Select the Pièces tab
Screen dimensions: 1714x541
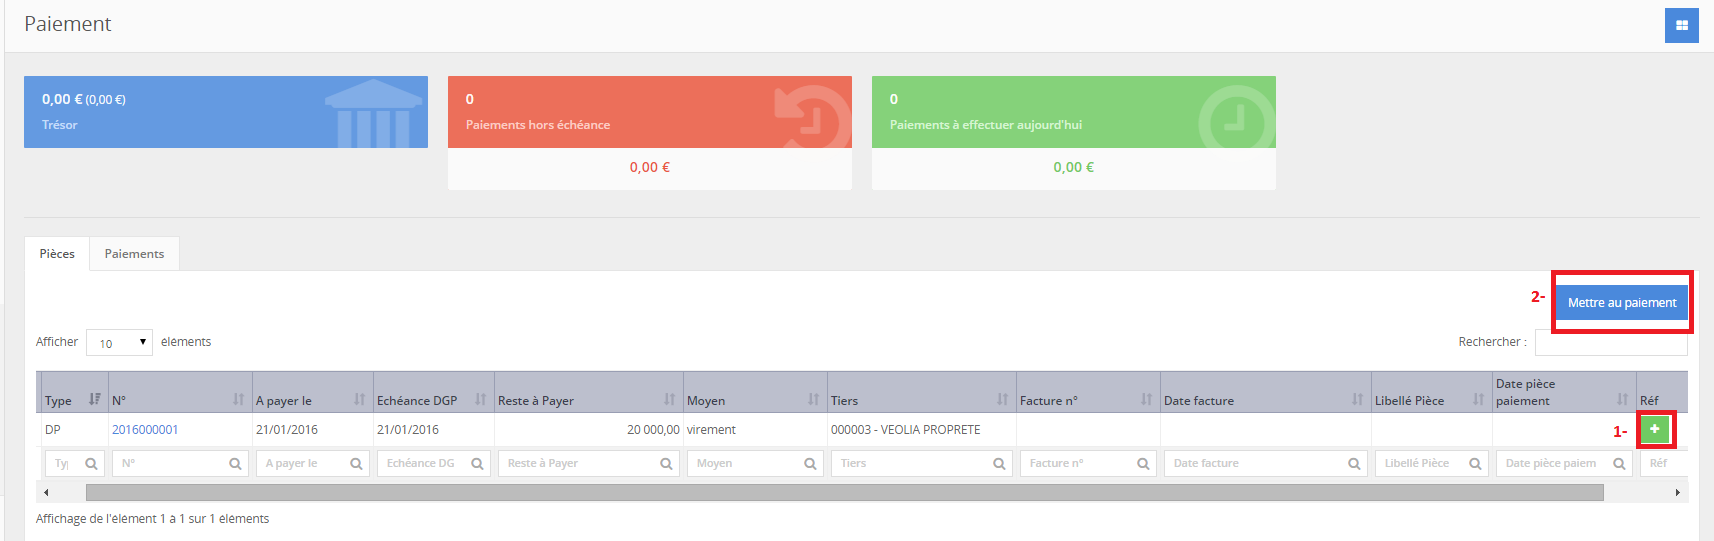pos(57,254)
